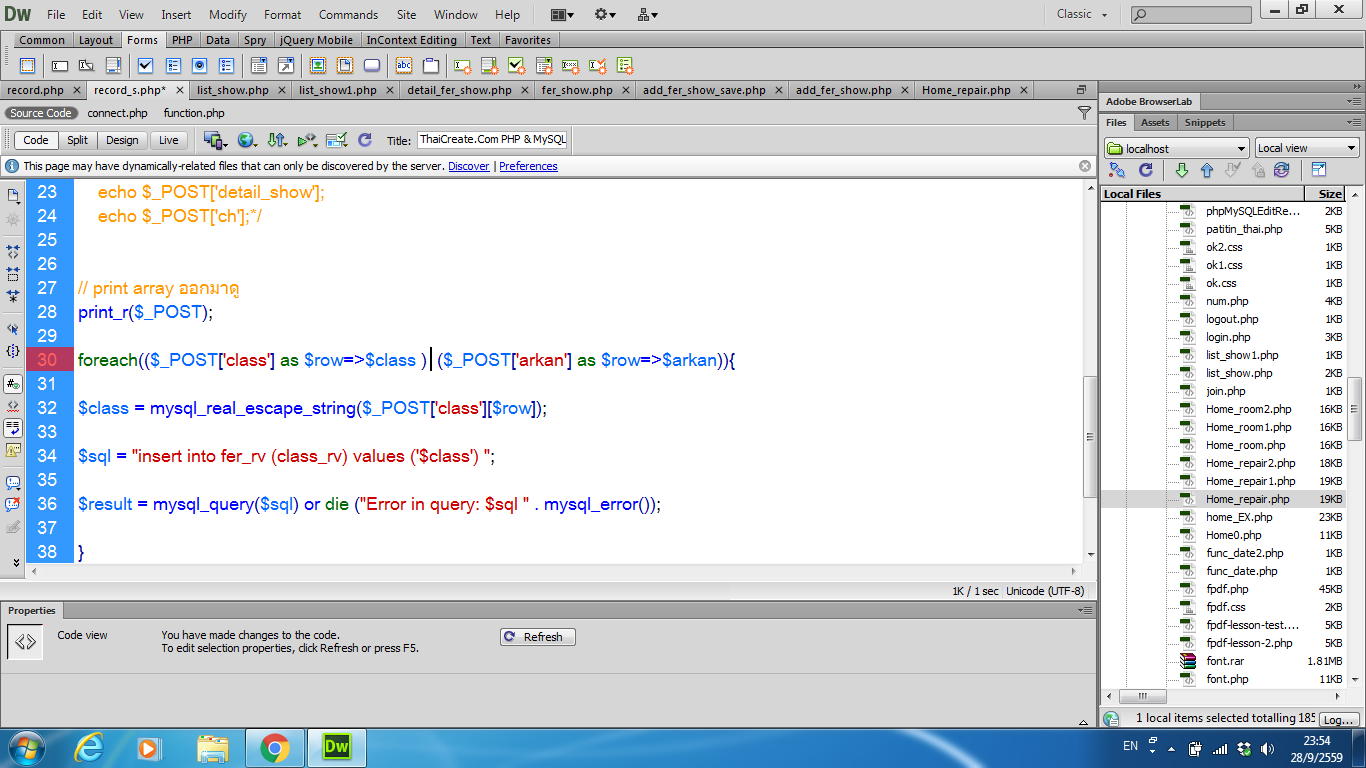
Task: Click the document Title input field
Action: [492, 140]
